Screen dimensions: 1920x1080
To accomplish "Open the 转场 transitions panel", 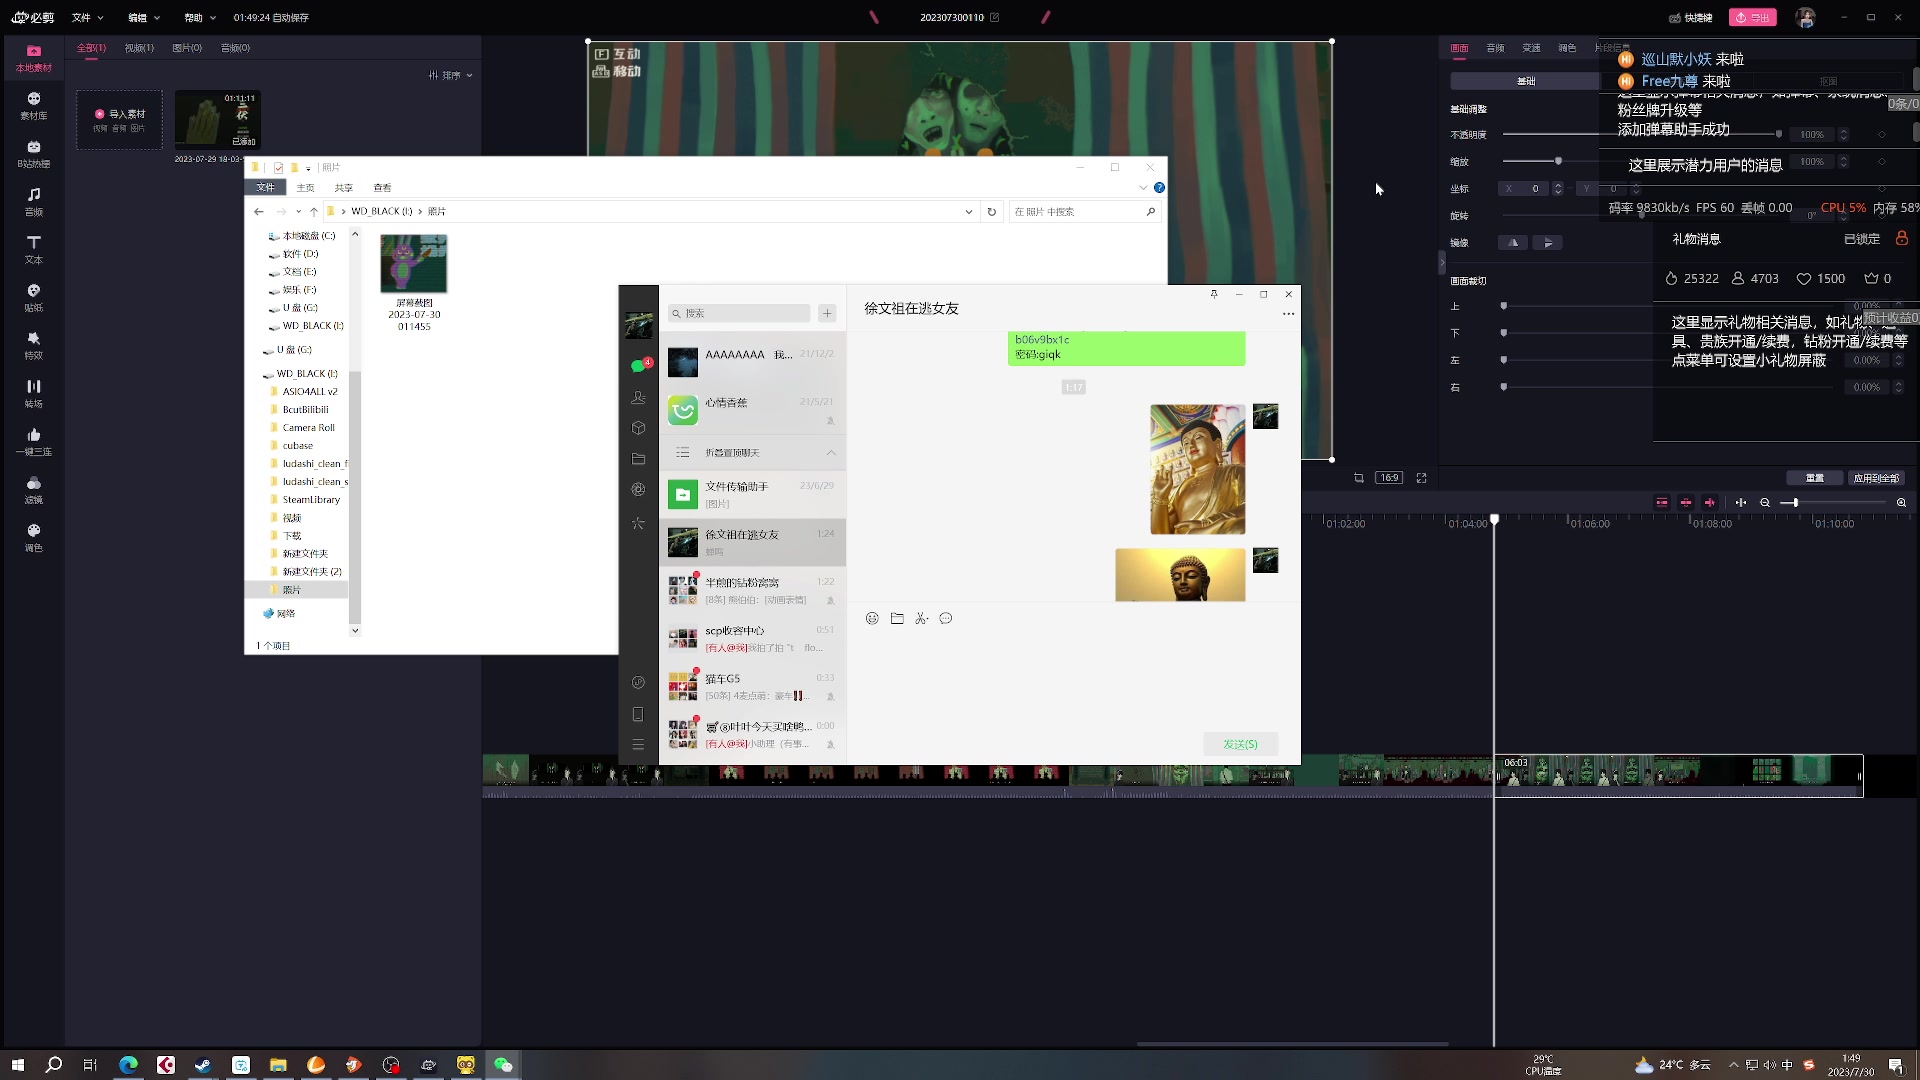I will (x=33, y=393).
